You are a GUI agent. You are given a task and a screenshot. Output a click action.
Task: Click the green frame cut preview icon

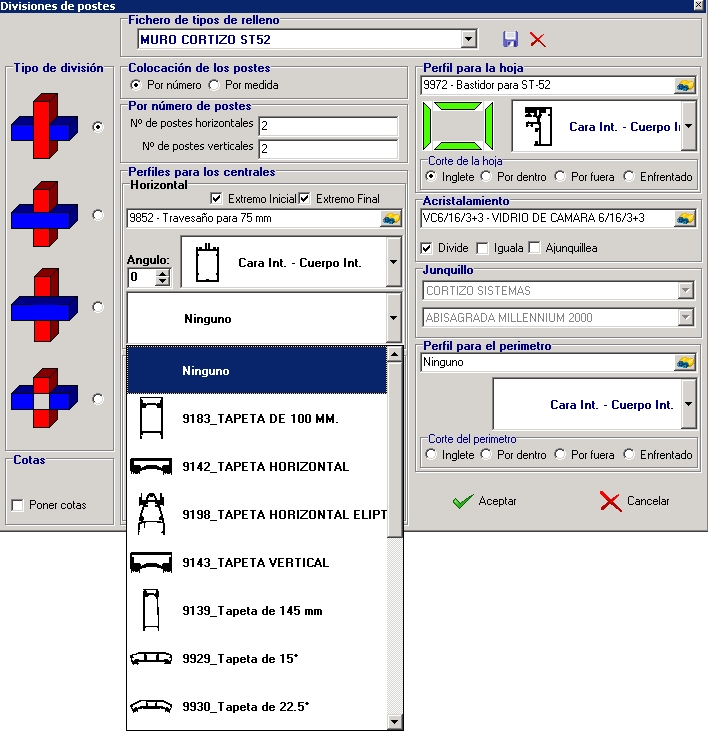(x=458, y=126)
